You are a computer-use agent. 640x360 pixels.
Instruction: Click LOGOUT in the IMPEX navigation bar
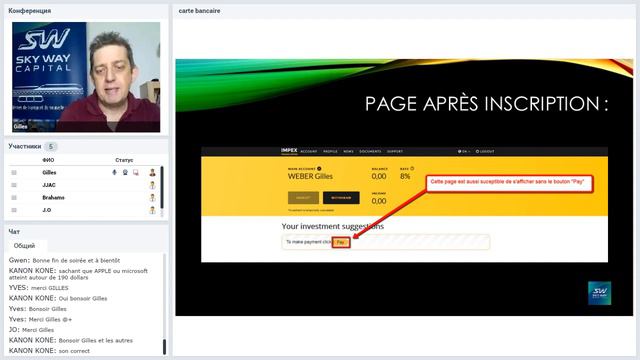[485, 151]
